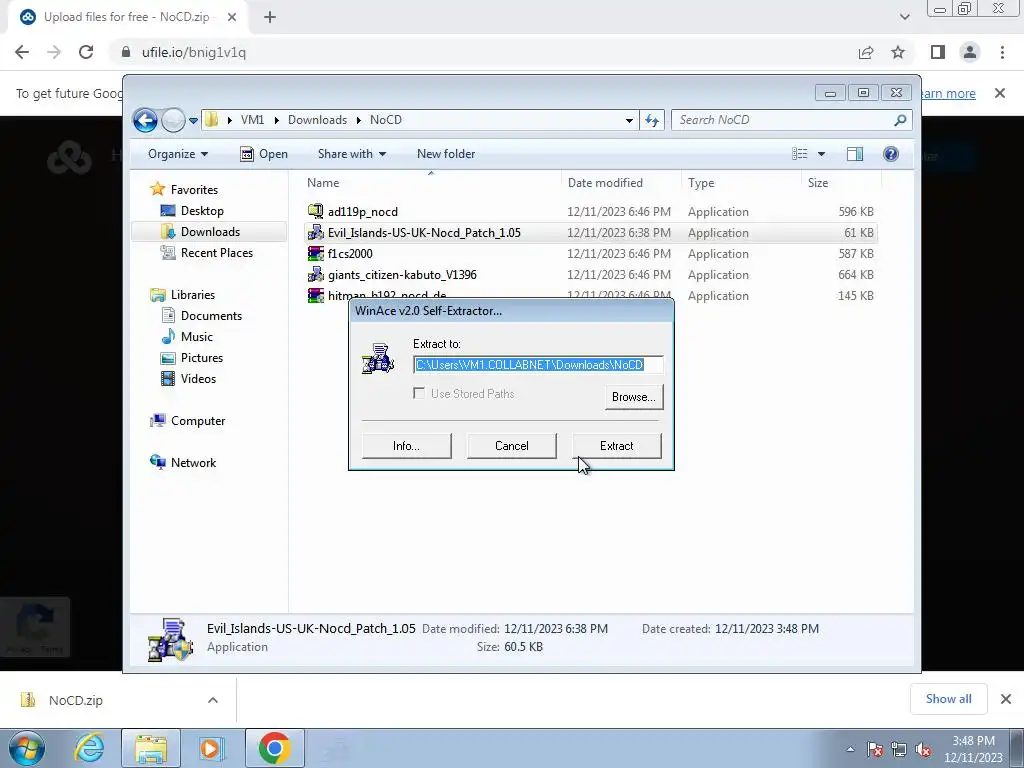The height and width of the screenshot is (768, 1024).
Task: Open the view options dropdown arrow
Action: point(822,154)
